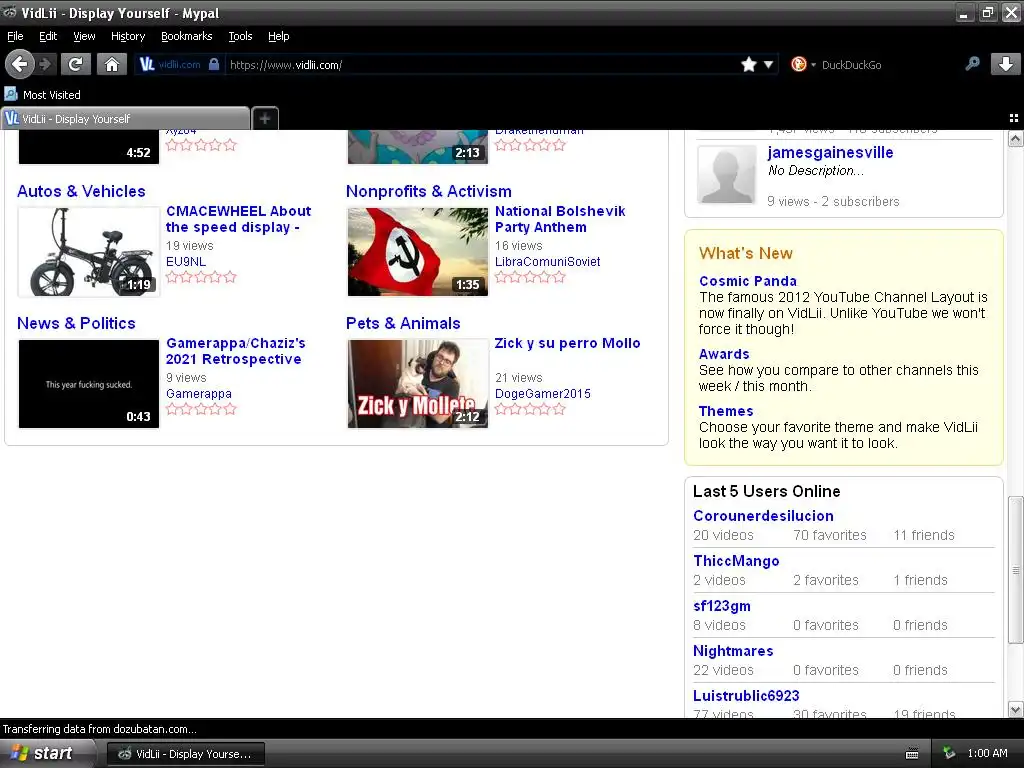Click star rating under Gamerappa video

[201, 409]
